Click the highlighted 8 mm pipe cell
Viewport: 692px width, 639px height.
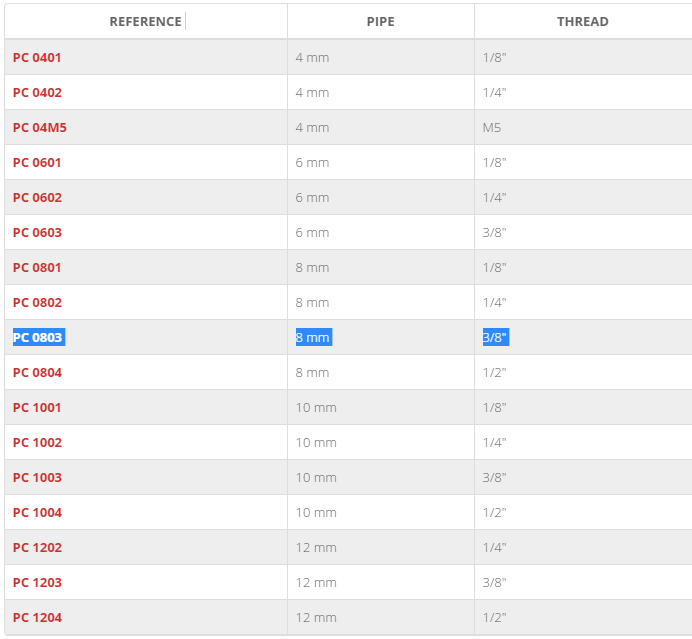[314, 338]
